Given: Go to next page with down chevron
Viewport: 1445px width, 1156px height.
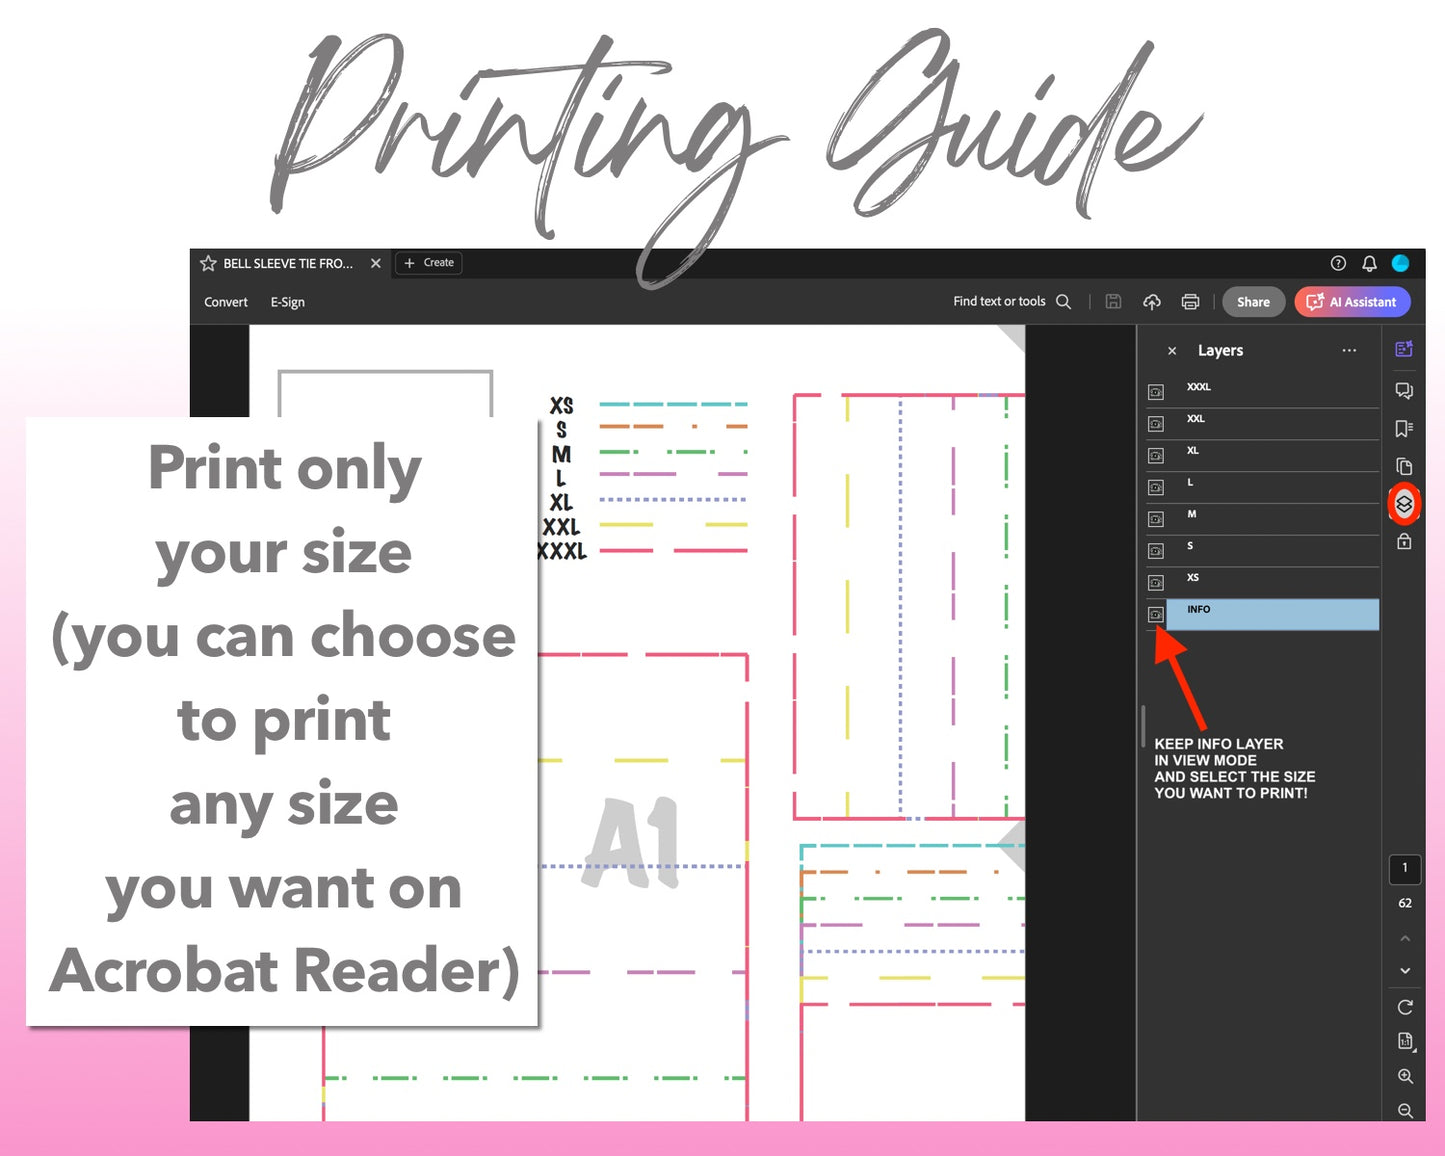Looking at the screenshot, I should click(1405, 971).
